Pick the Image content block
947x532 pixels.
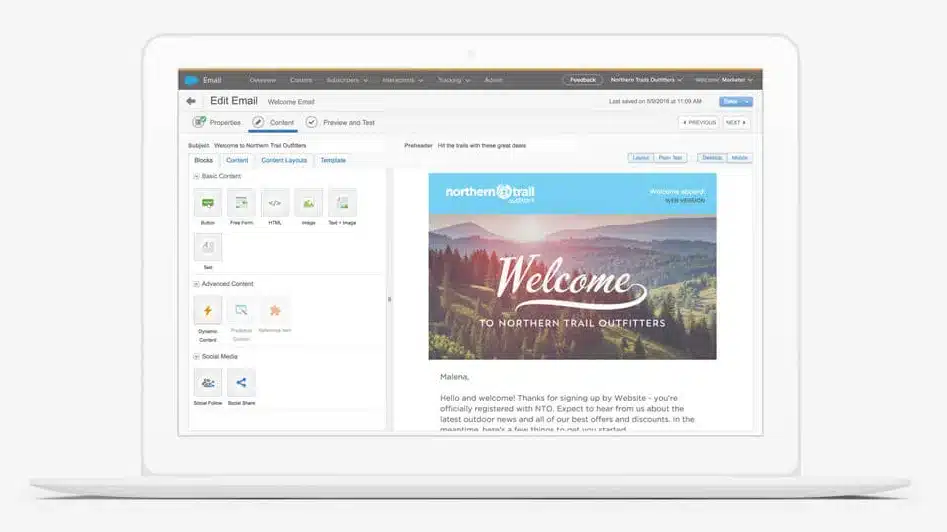pos(308,203)
